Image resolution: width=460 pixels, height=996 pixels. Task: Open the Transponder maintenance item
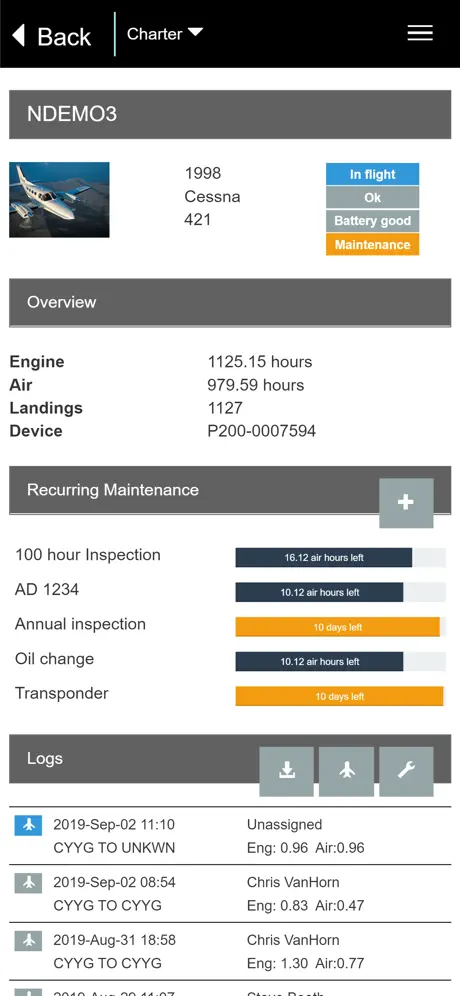(x=62, y=693)
